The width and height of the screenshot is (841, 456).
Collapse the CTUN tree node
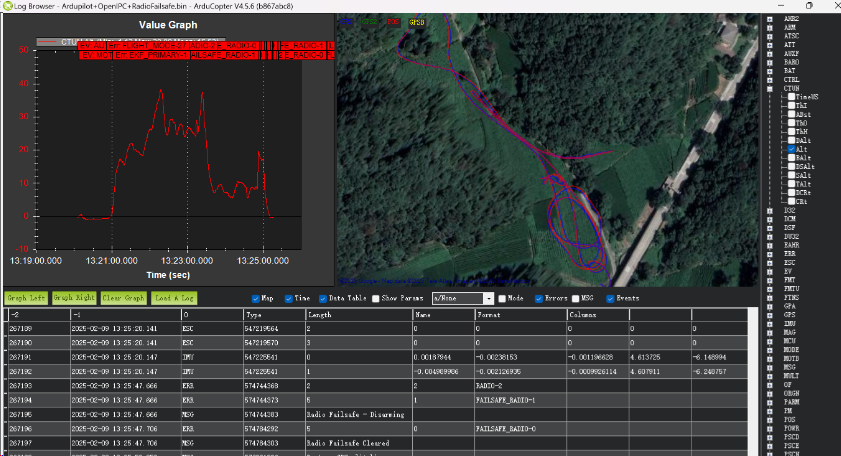770,89
